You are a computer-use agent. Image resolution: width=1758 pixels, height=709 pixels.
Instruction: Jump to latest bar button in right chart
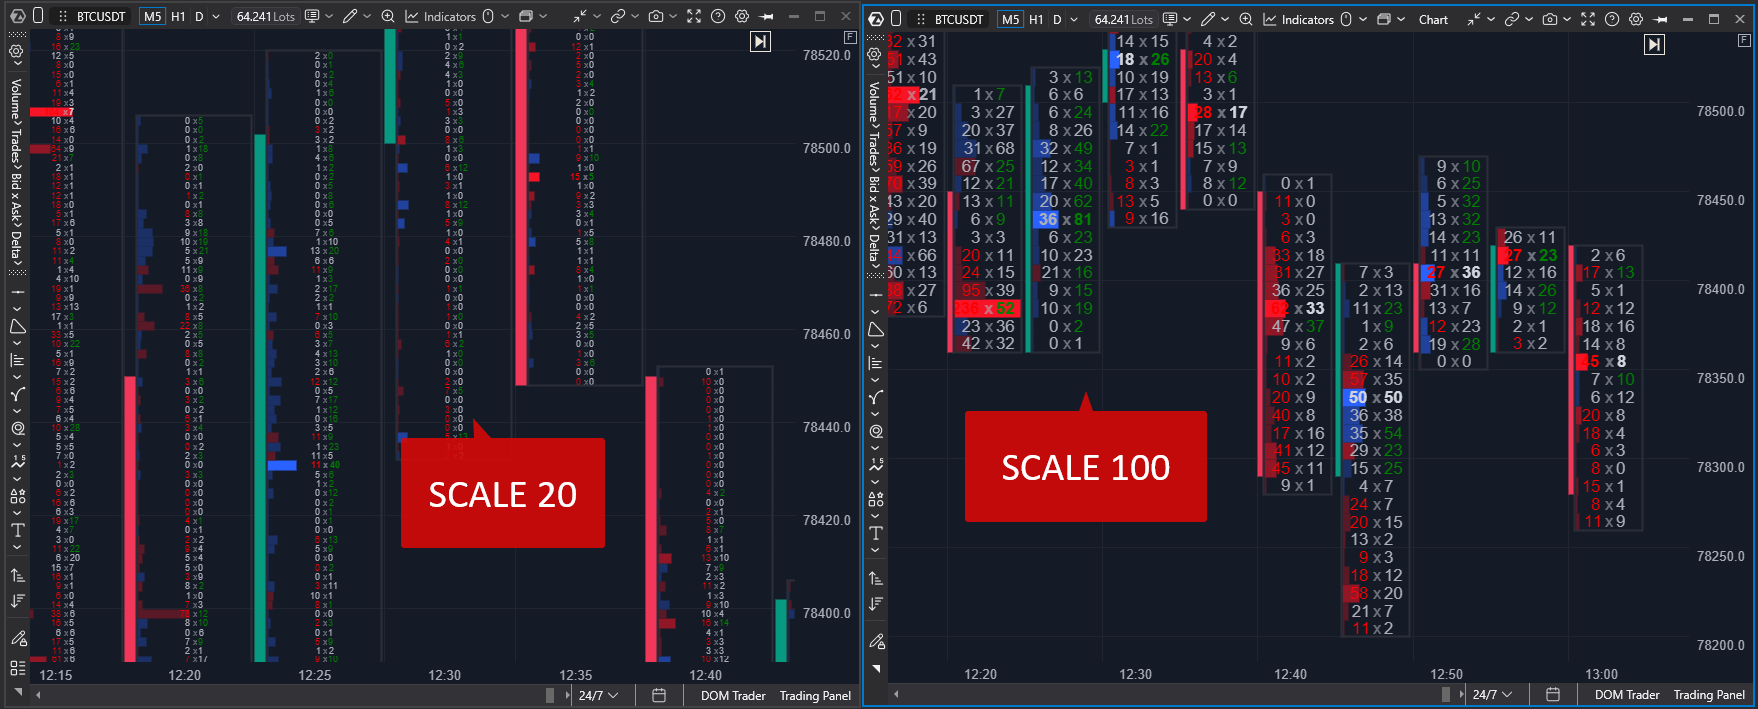(1655, 45)
